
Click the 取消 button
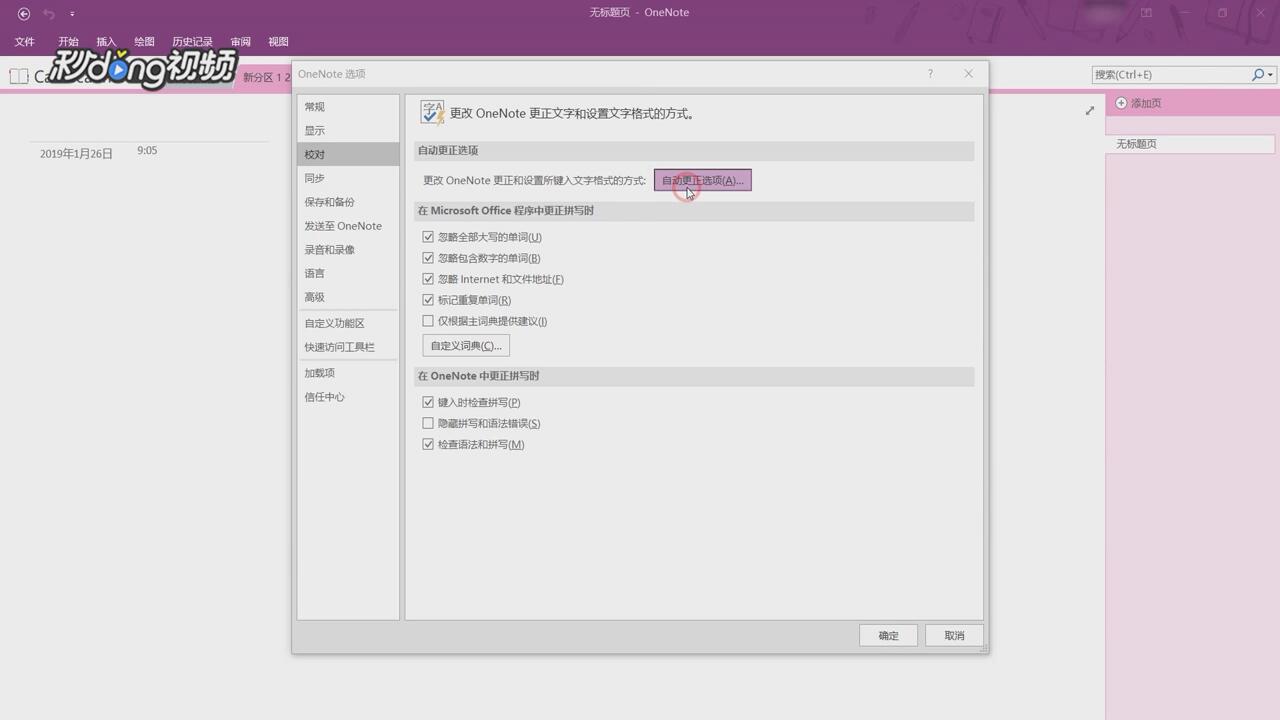[954, 636]
